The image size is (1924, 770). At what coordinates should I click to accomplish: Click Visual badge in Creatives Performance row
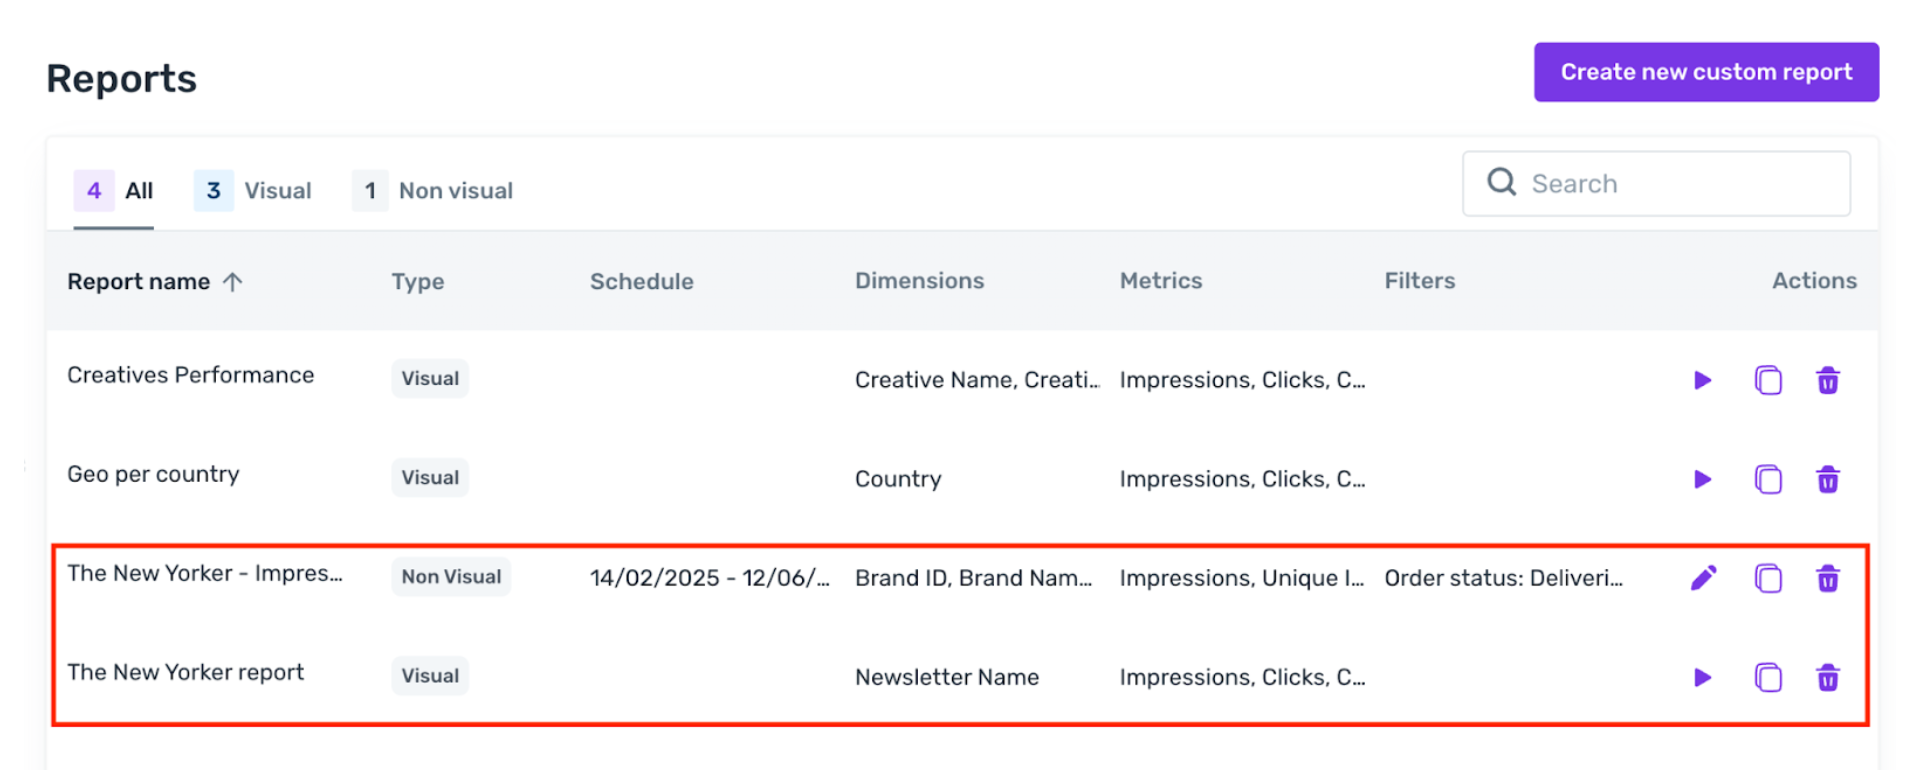(x=430, y=379)
